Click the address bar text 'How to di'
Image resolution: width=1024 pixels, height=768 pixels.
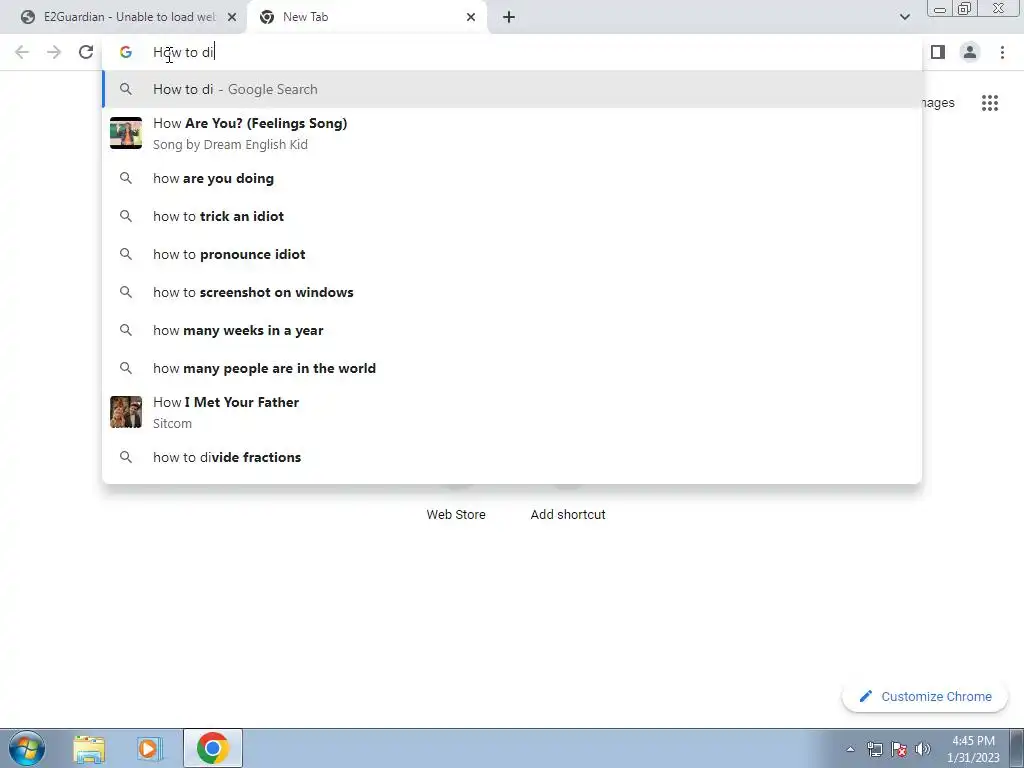[184, 52]
